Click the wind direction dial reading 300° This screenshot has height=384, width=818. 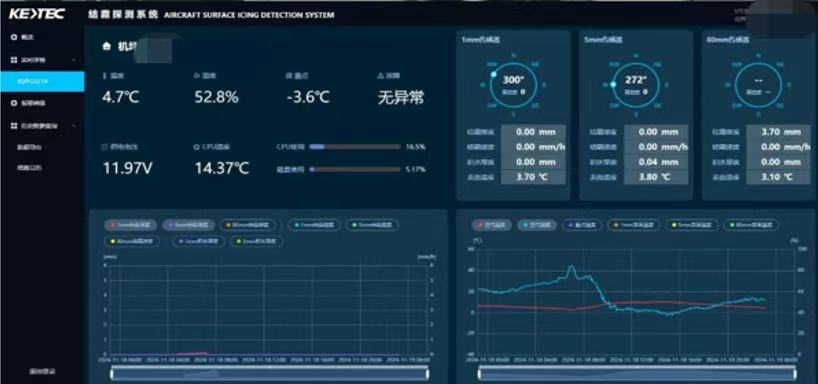(513, 85)
